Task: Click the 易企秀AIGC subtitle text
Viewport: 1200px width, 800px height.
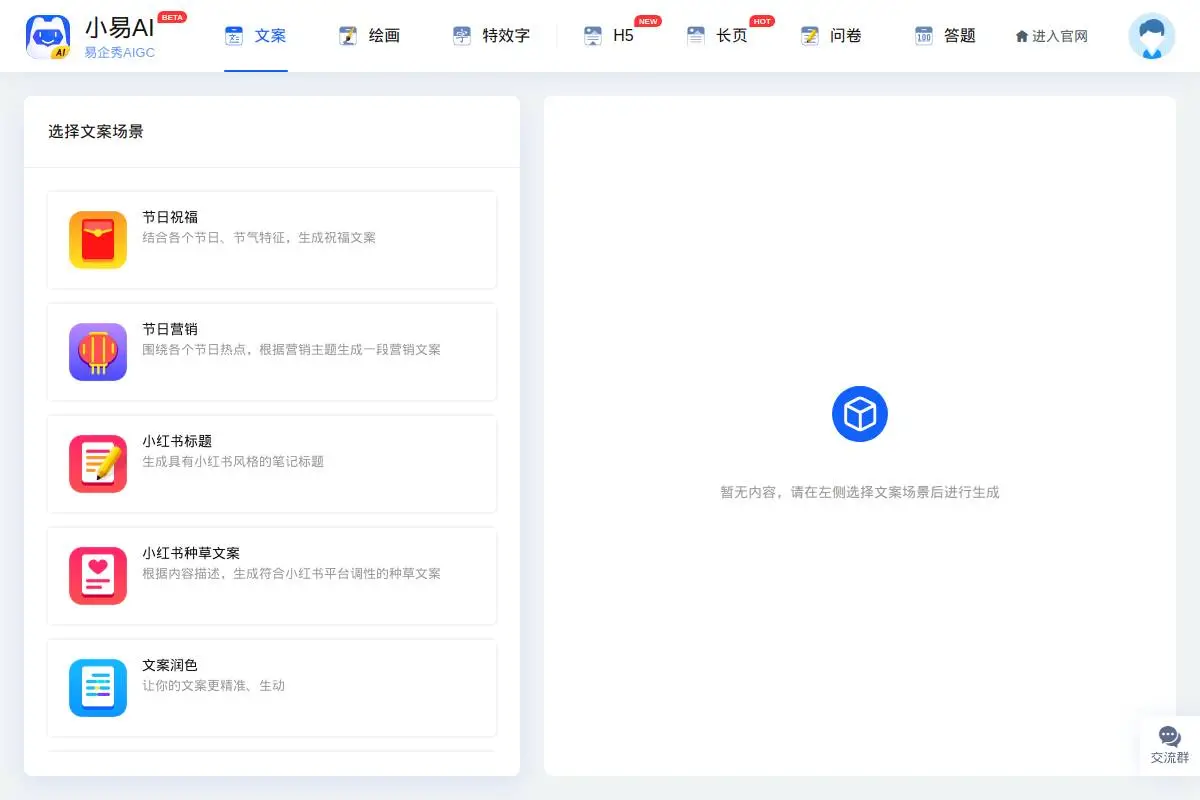Action: point(120,52)
